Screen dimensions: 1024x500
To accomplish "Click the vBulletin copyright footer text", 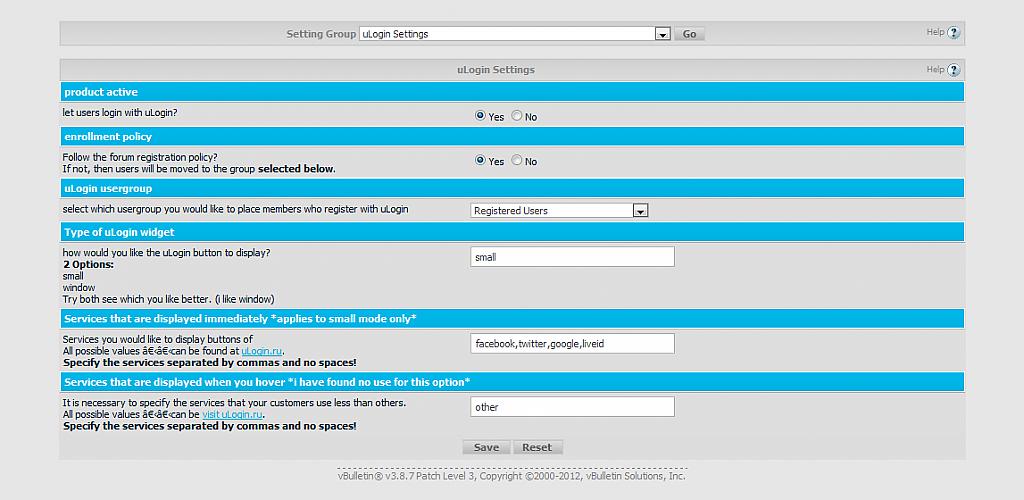I will coord(512,476).
